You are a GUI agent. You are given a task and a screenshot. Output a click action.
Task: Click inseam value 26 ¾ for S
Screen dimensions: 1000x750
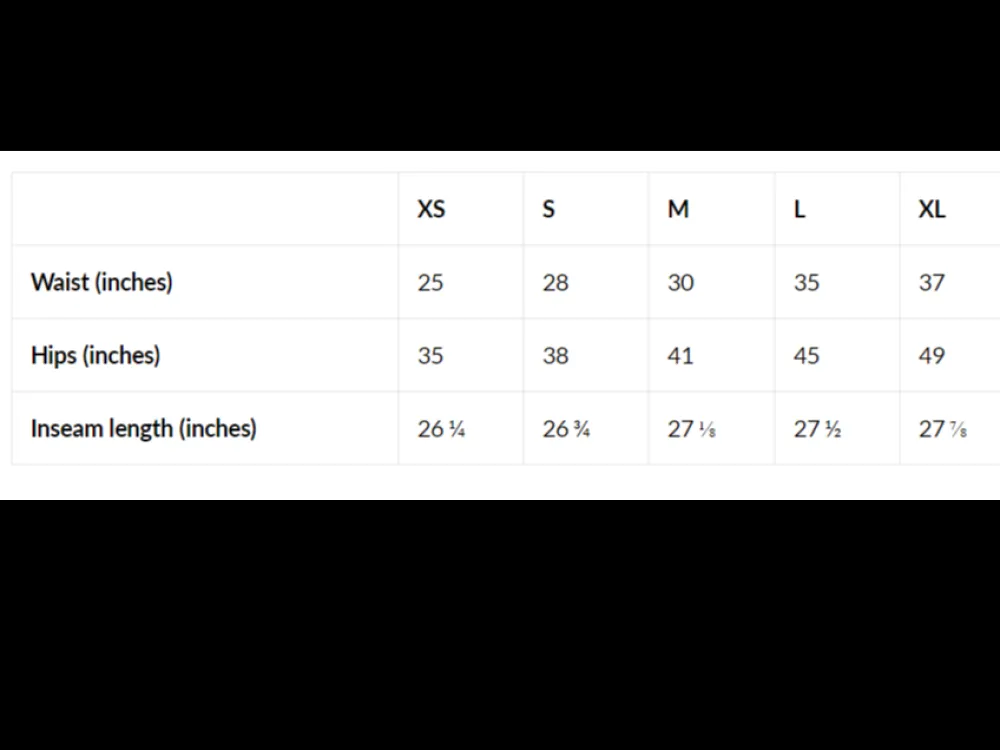[x=566, y=429]
